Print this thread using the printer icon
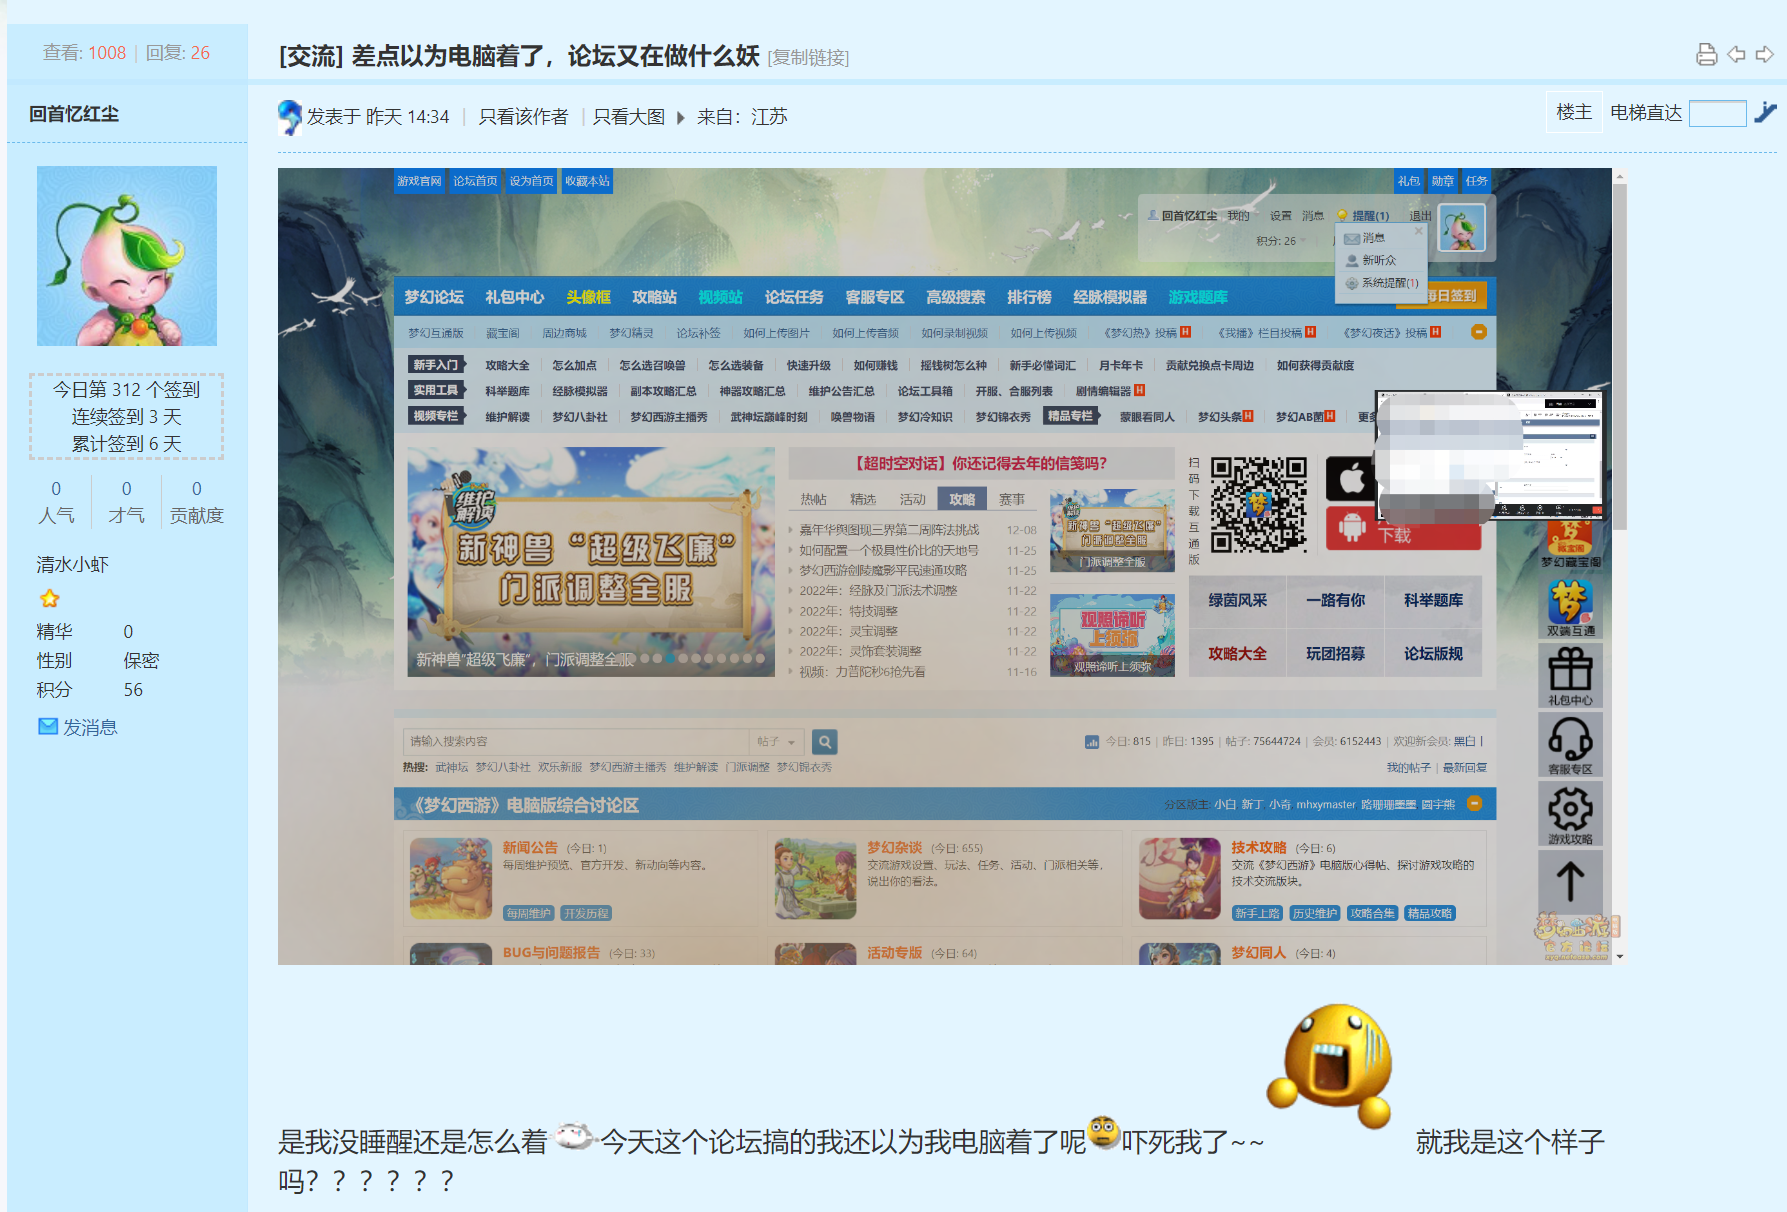Screen dimensions: 1787x1212 tap(1707, 55)
